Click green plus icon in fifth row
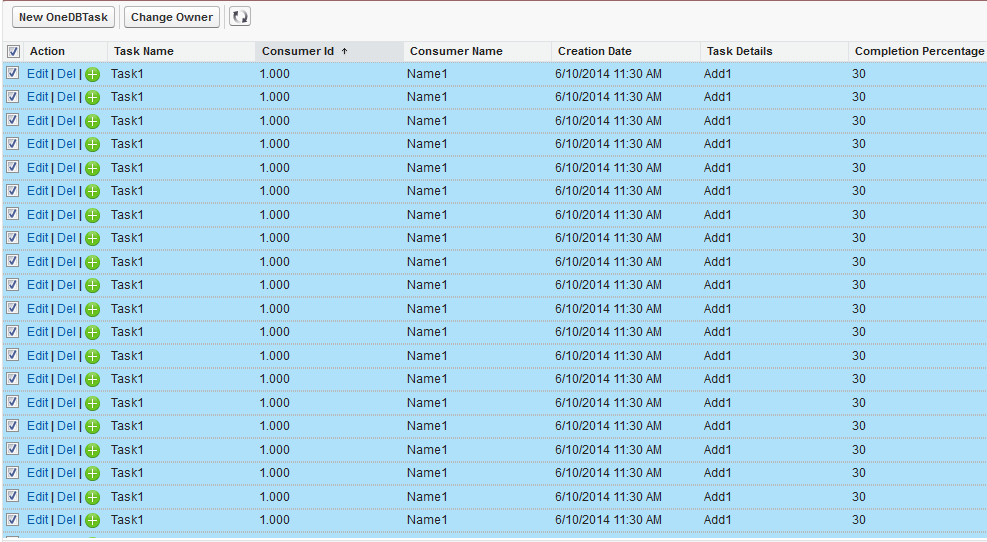Screen dimensions: 987x542 [x=92, y=168]
